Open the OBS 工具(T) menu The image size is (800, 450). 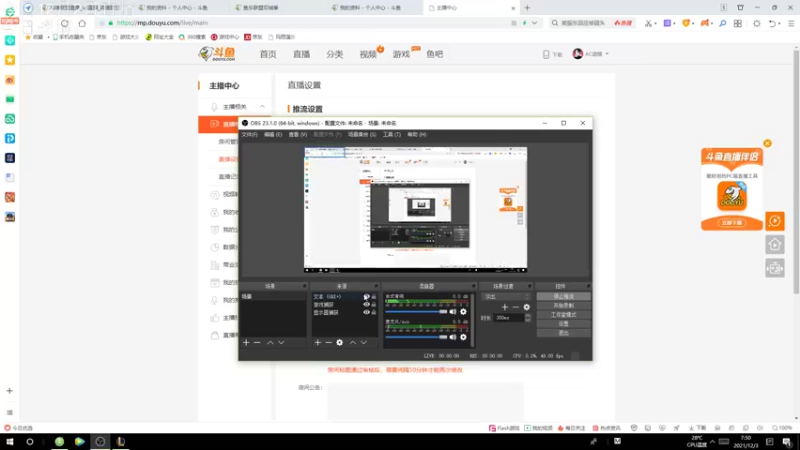392,135
